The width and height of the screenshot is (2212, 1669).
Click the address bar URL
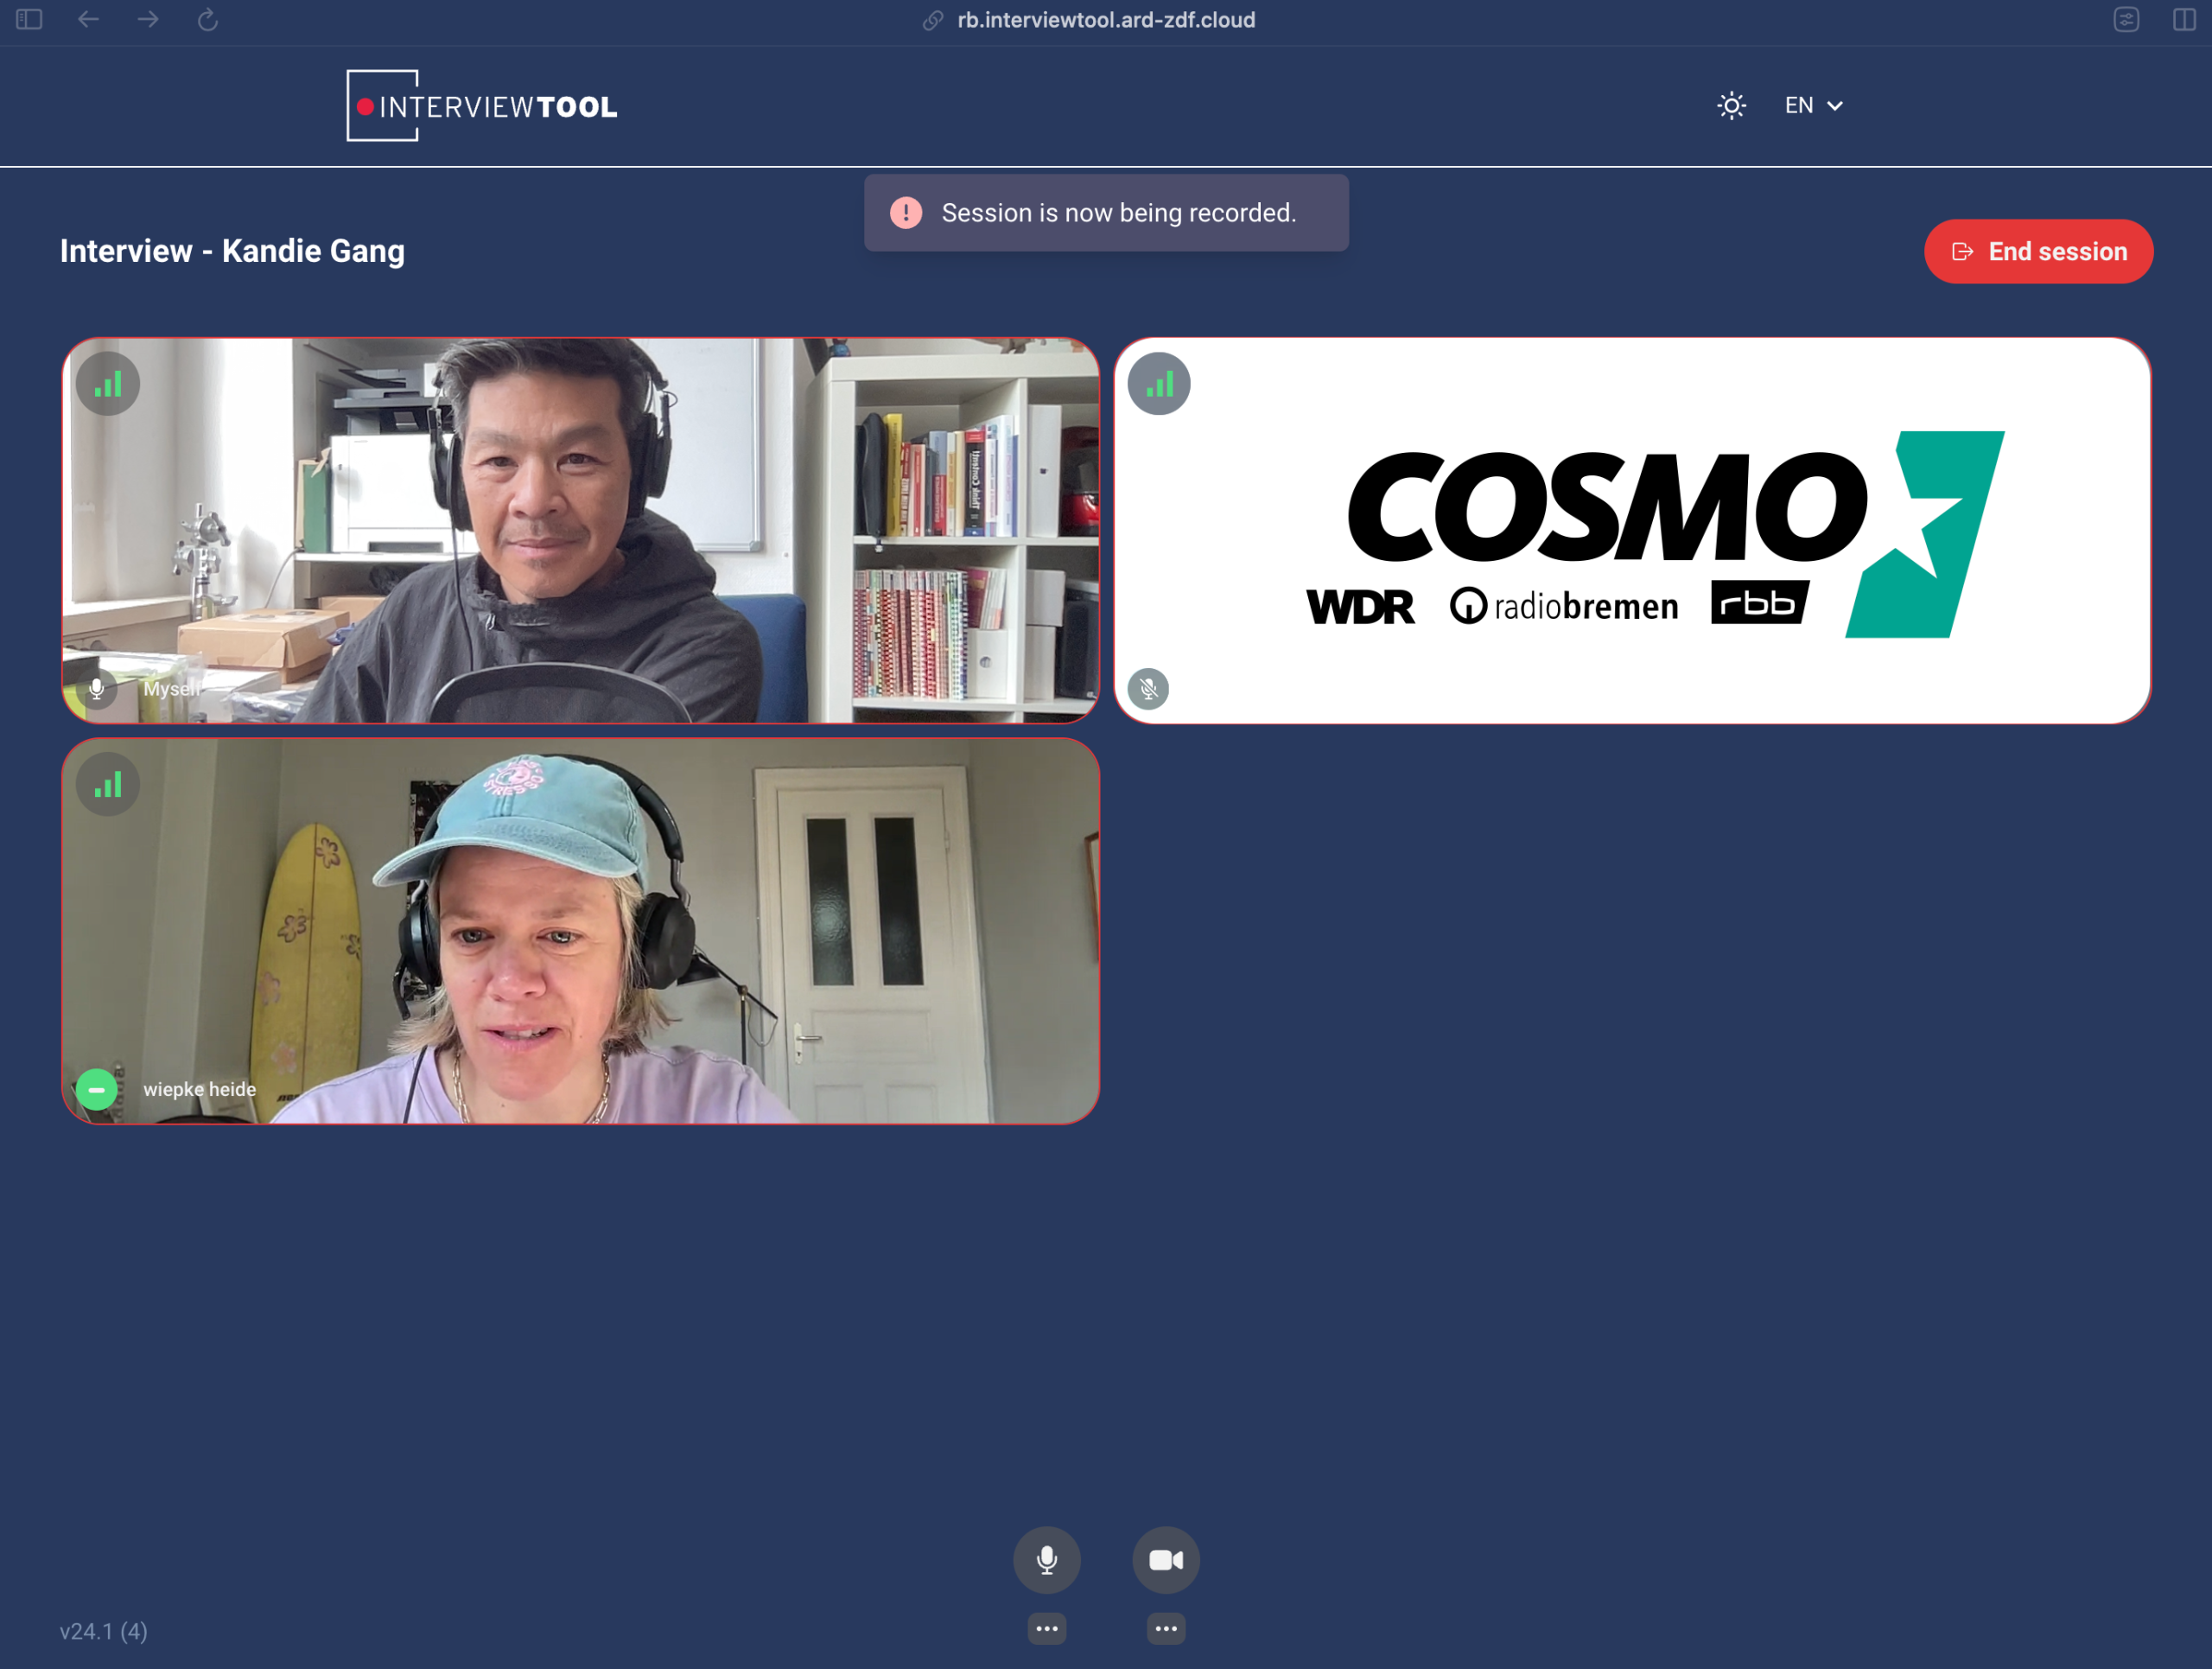(1105, 20)
